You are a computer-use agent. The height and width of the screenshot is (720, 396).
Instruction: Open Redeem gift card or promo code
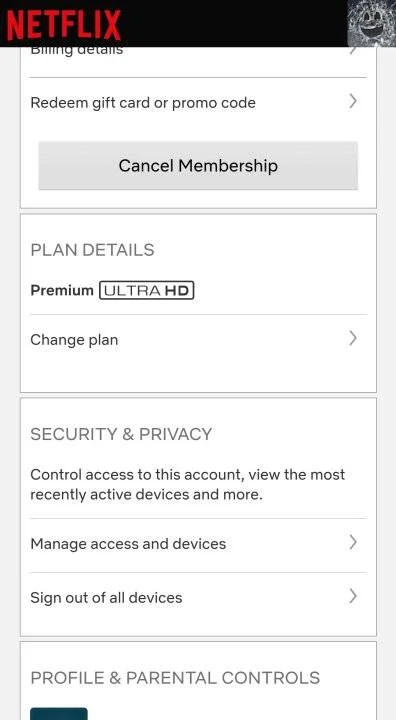coord(198,102)
